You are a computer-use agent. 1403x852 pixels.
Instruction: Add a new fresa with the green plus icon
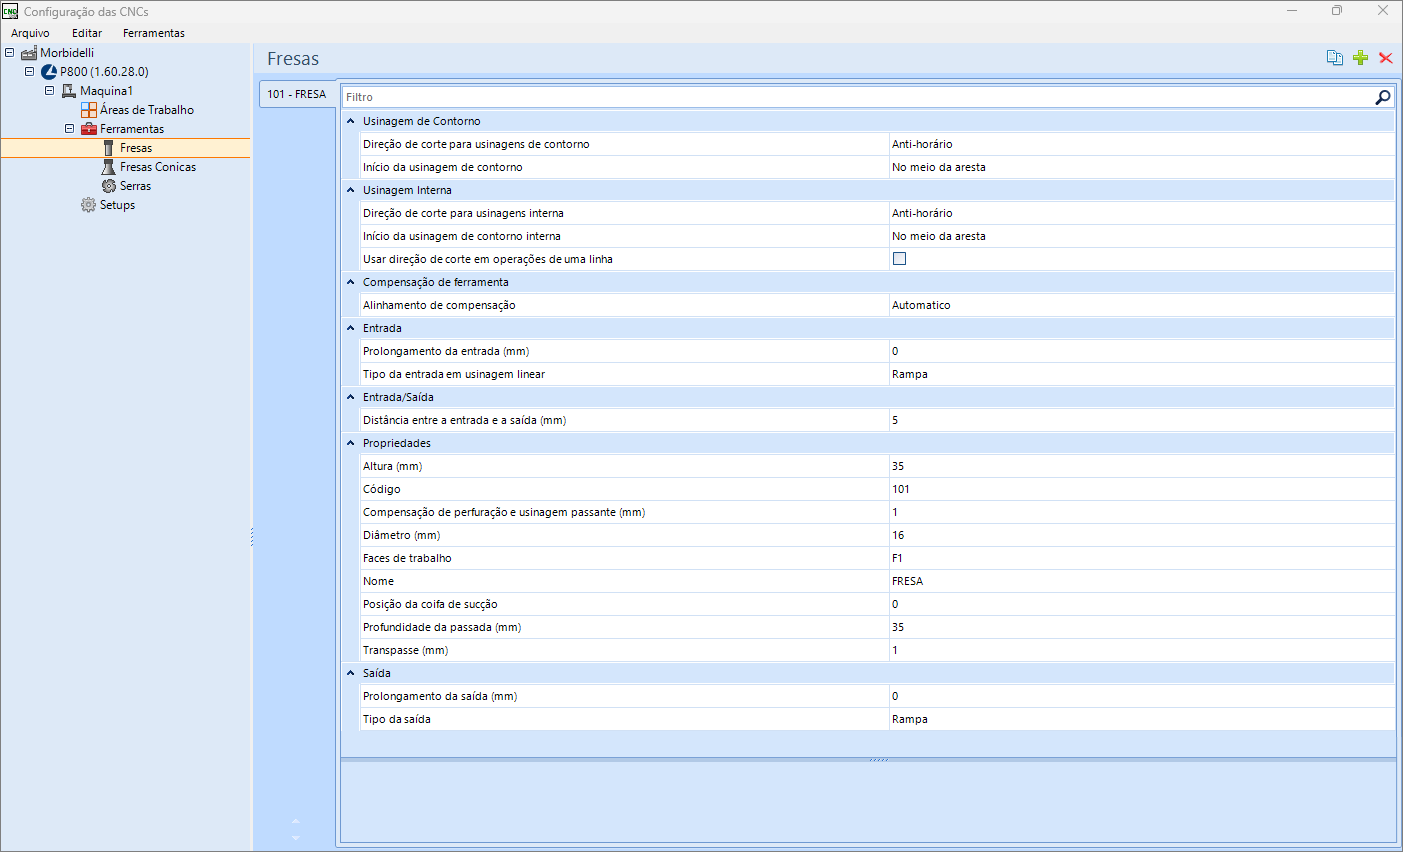(1360, 58)
